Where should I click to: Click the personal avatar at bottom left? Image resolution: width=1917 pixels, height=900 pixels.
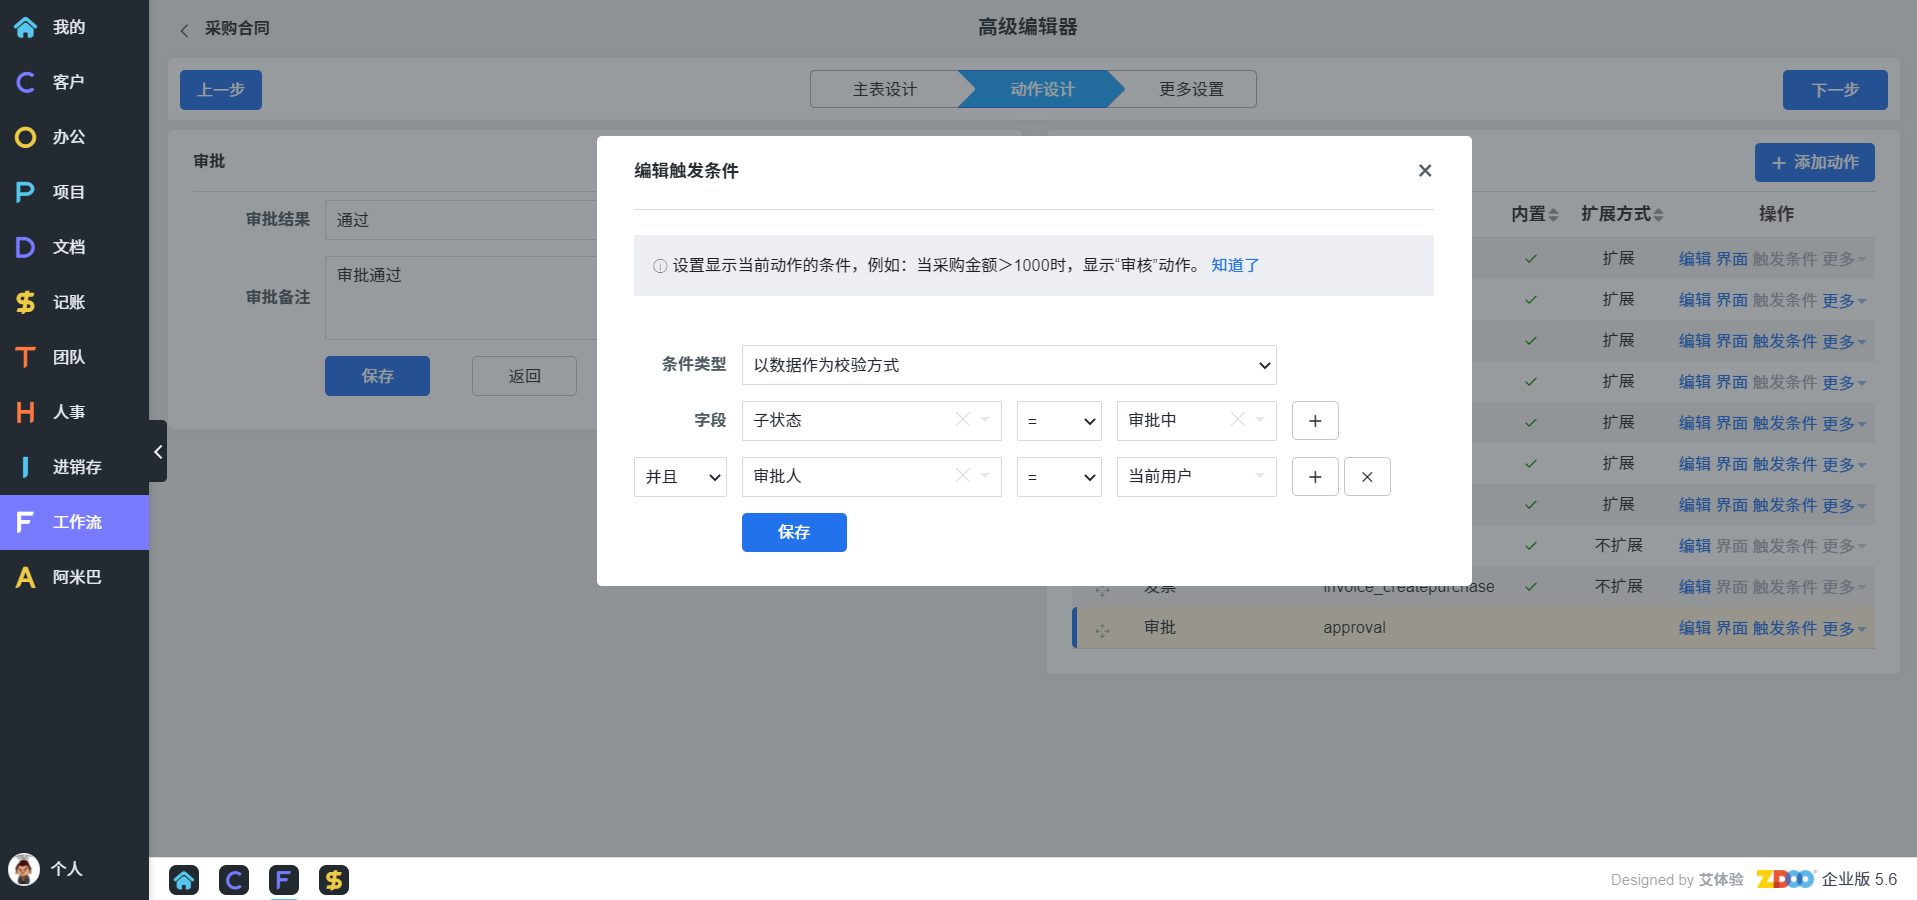(24, 869)
